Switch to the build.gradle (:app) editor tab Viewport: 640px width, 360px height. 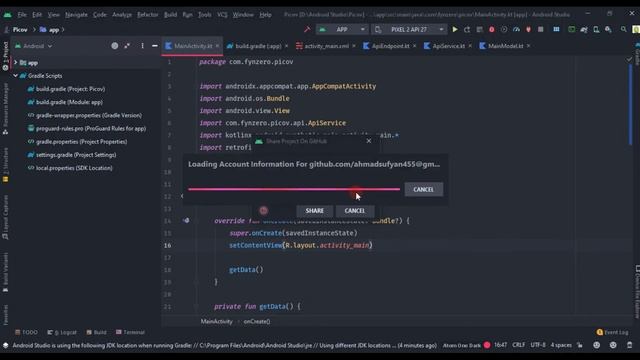click(258, 46)
